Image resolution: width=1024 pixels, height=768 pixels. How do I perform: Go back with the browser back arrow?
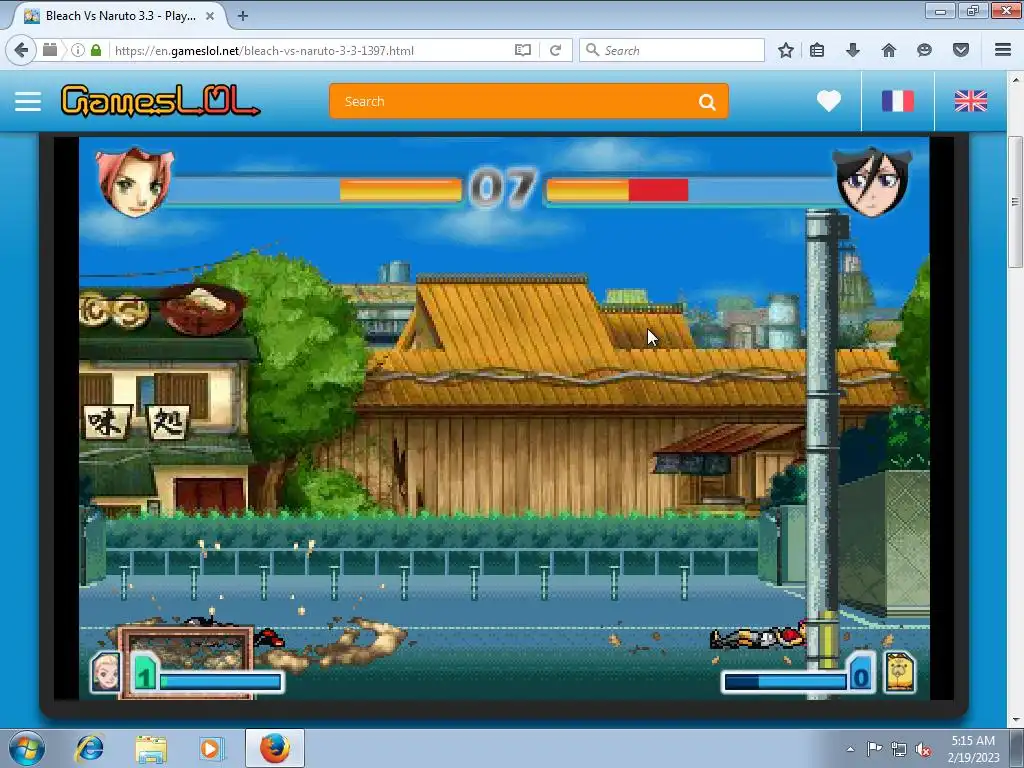(x=21, y=50)
